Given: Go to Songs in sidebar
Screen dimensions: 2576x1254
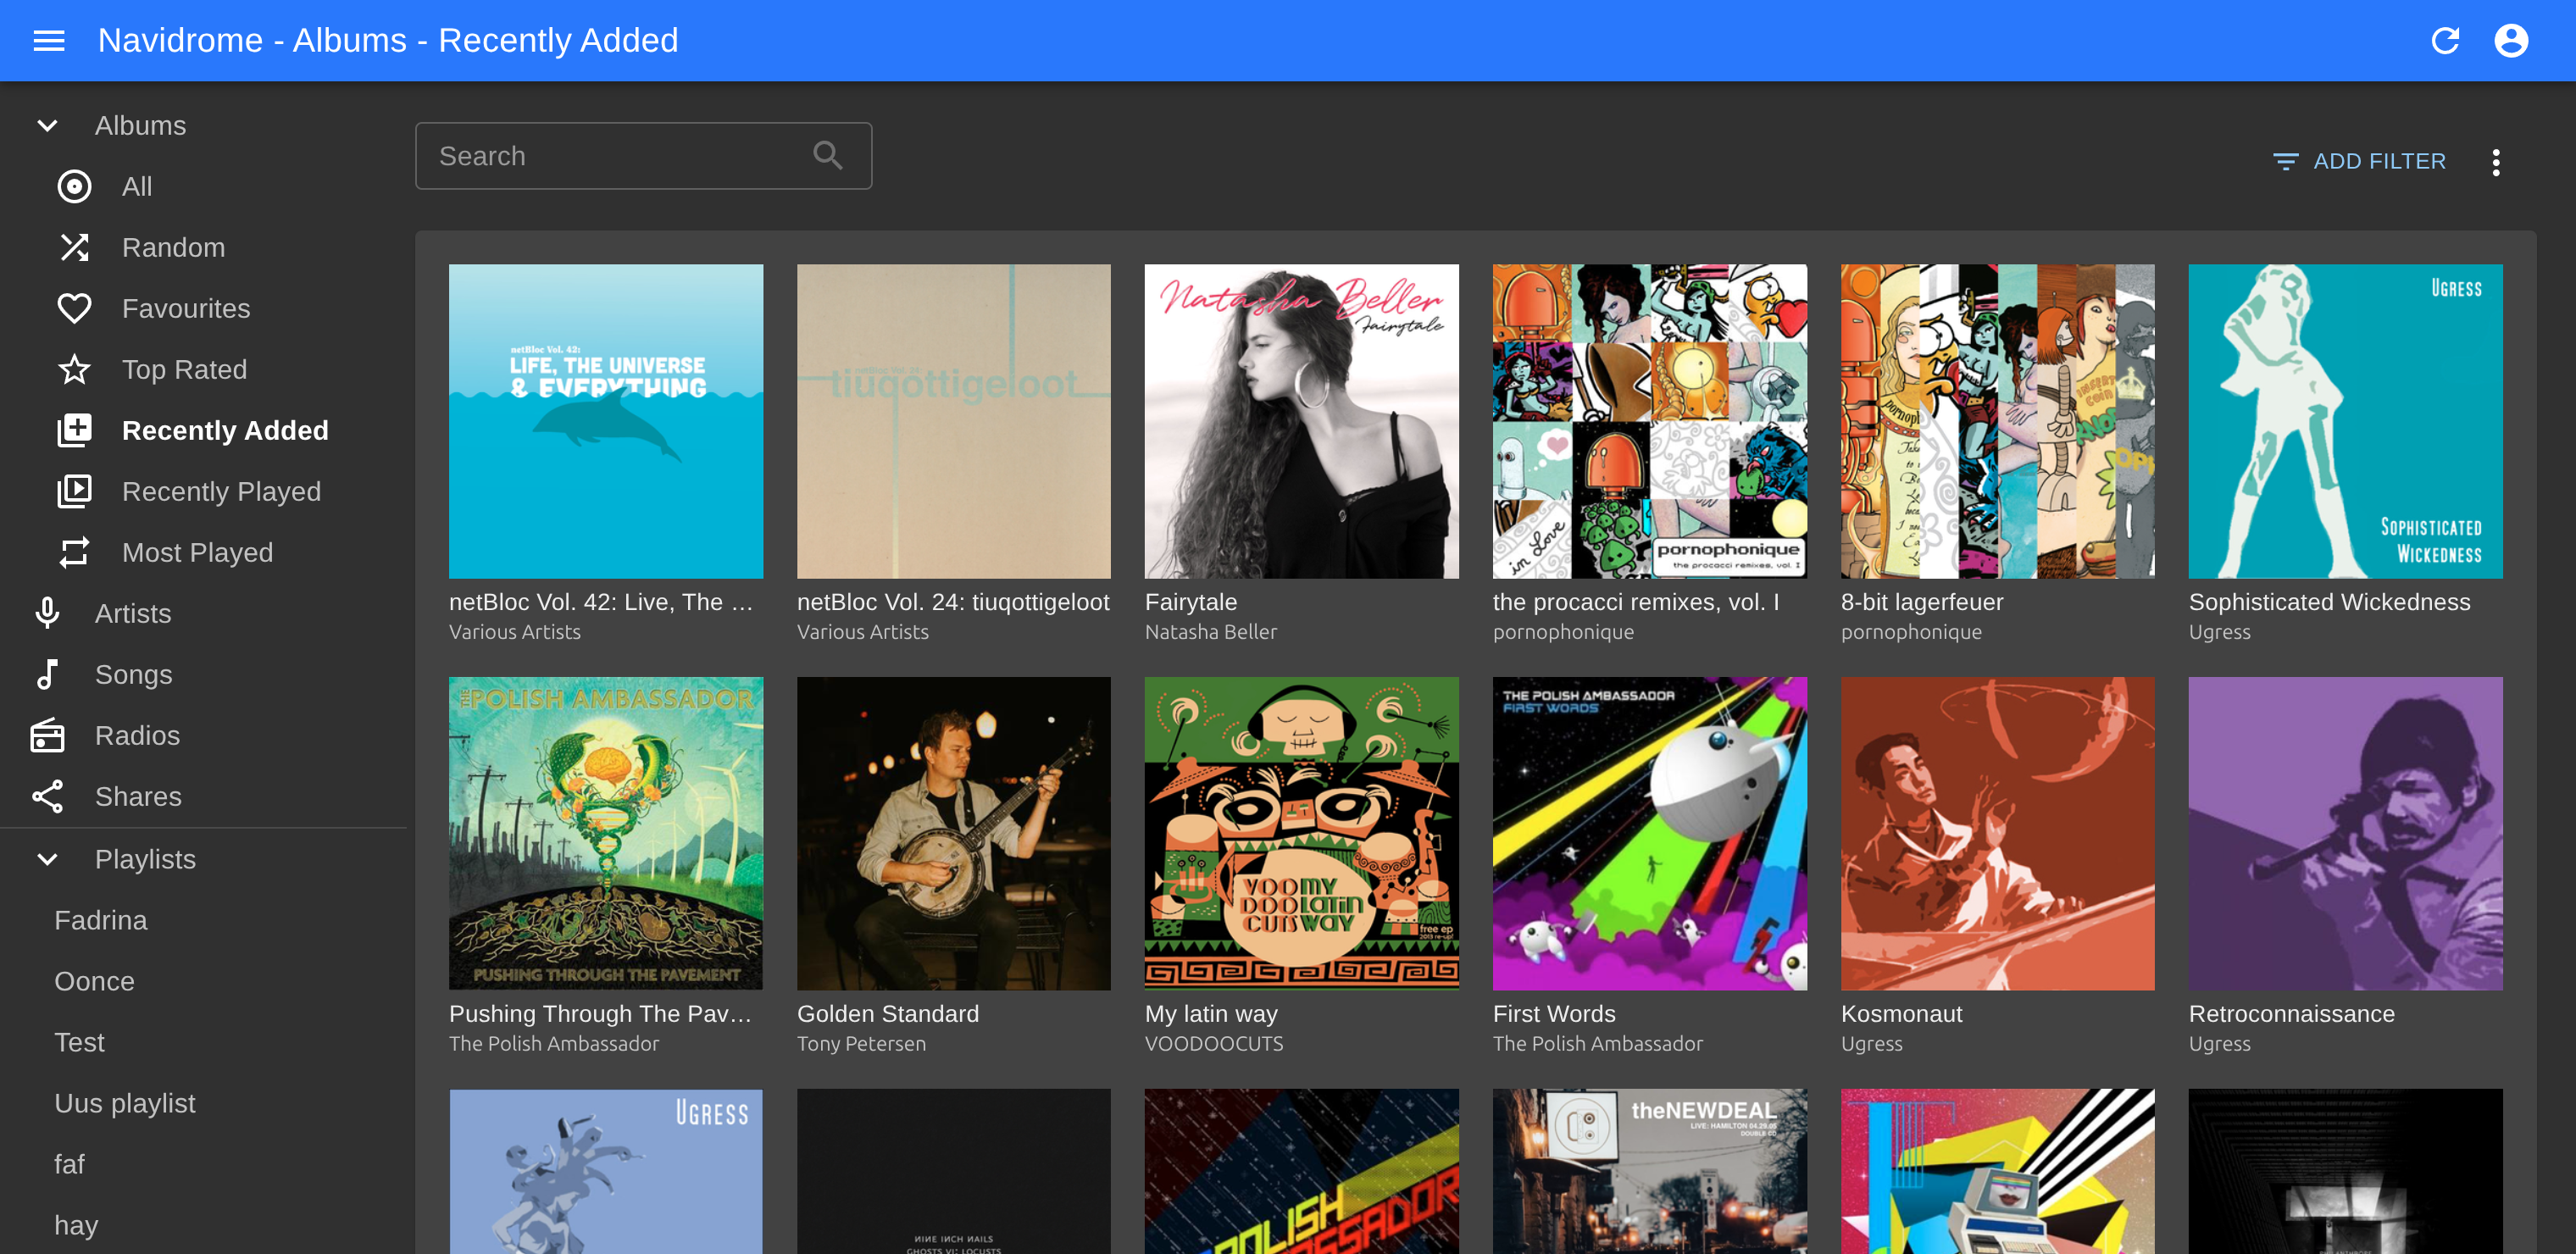Looking at the screenshot, I should tap(133, 675).
